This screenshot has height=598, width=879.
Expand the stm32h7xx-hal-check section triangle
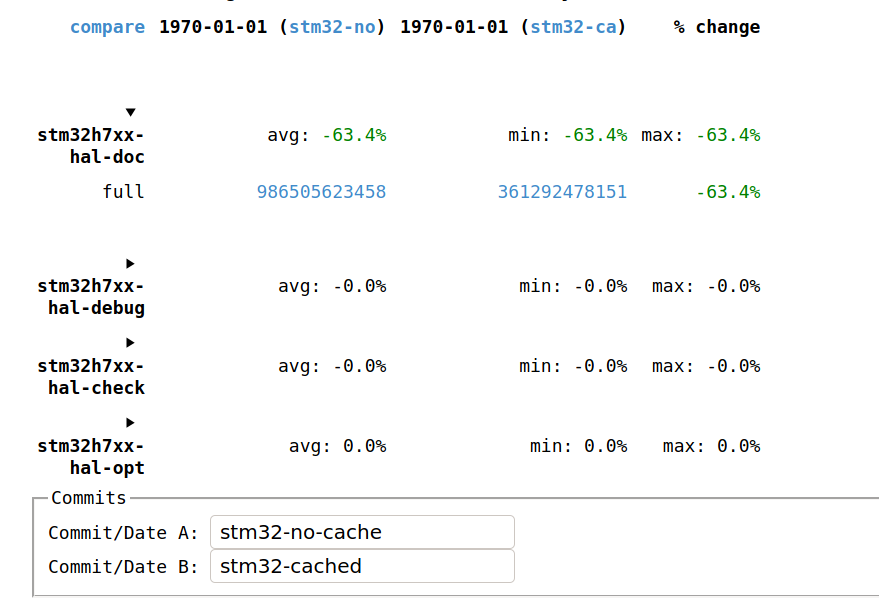click(x=131, y=342)
